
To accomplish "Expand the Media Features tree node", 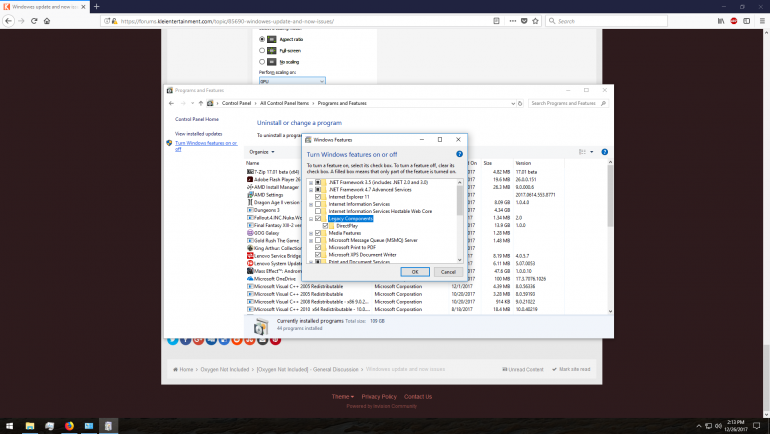I will [x=310, y=233].
